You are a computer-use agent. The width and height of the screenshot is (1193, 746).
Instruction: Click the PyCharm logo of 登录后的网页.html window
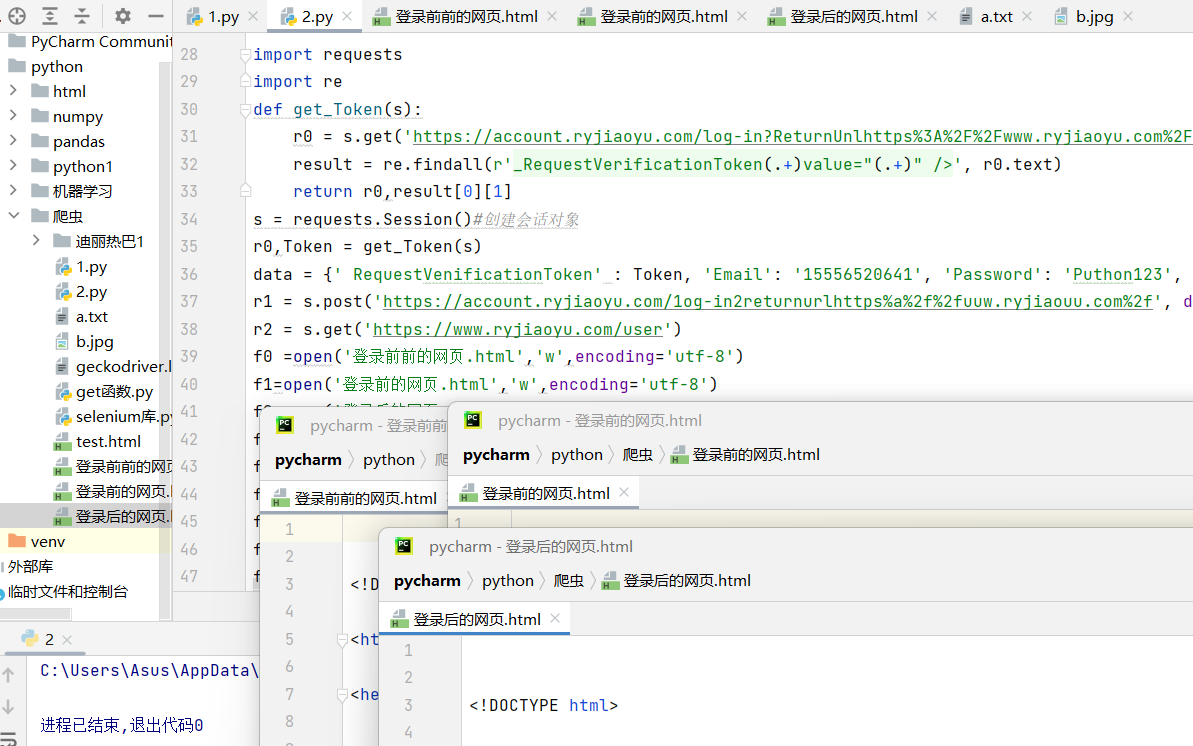404,546
